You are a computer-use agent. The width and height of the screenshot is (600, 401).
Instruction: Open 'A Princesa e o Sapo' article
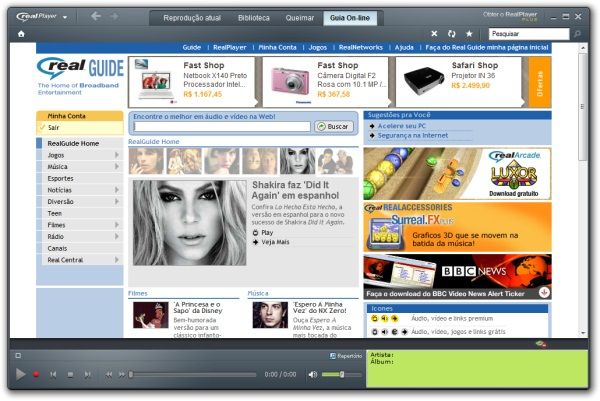(198, 307)
